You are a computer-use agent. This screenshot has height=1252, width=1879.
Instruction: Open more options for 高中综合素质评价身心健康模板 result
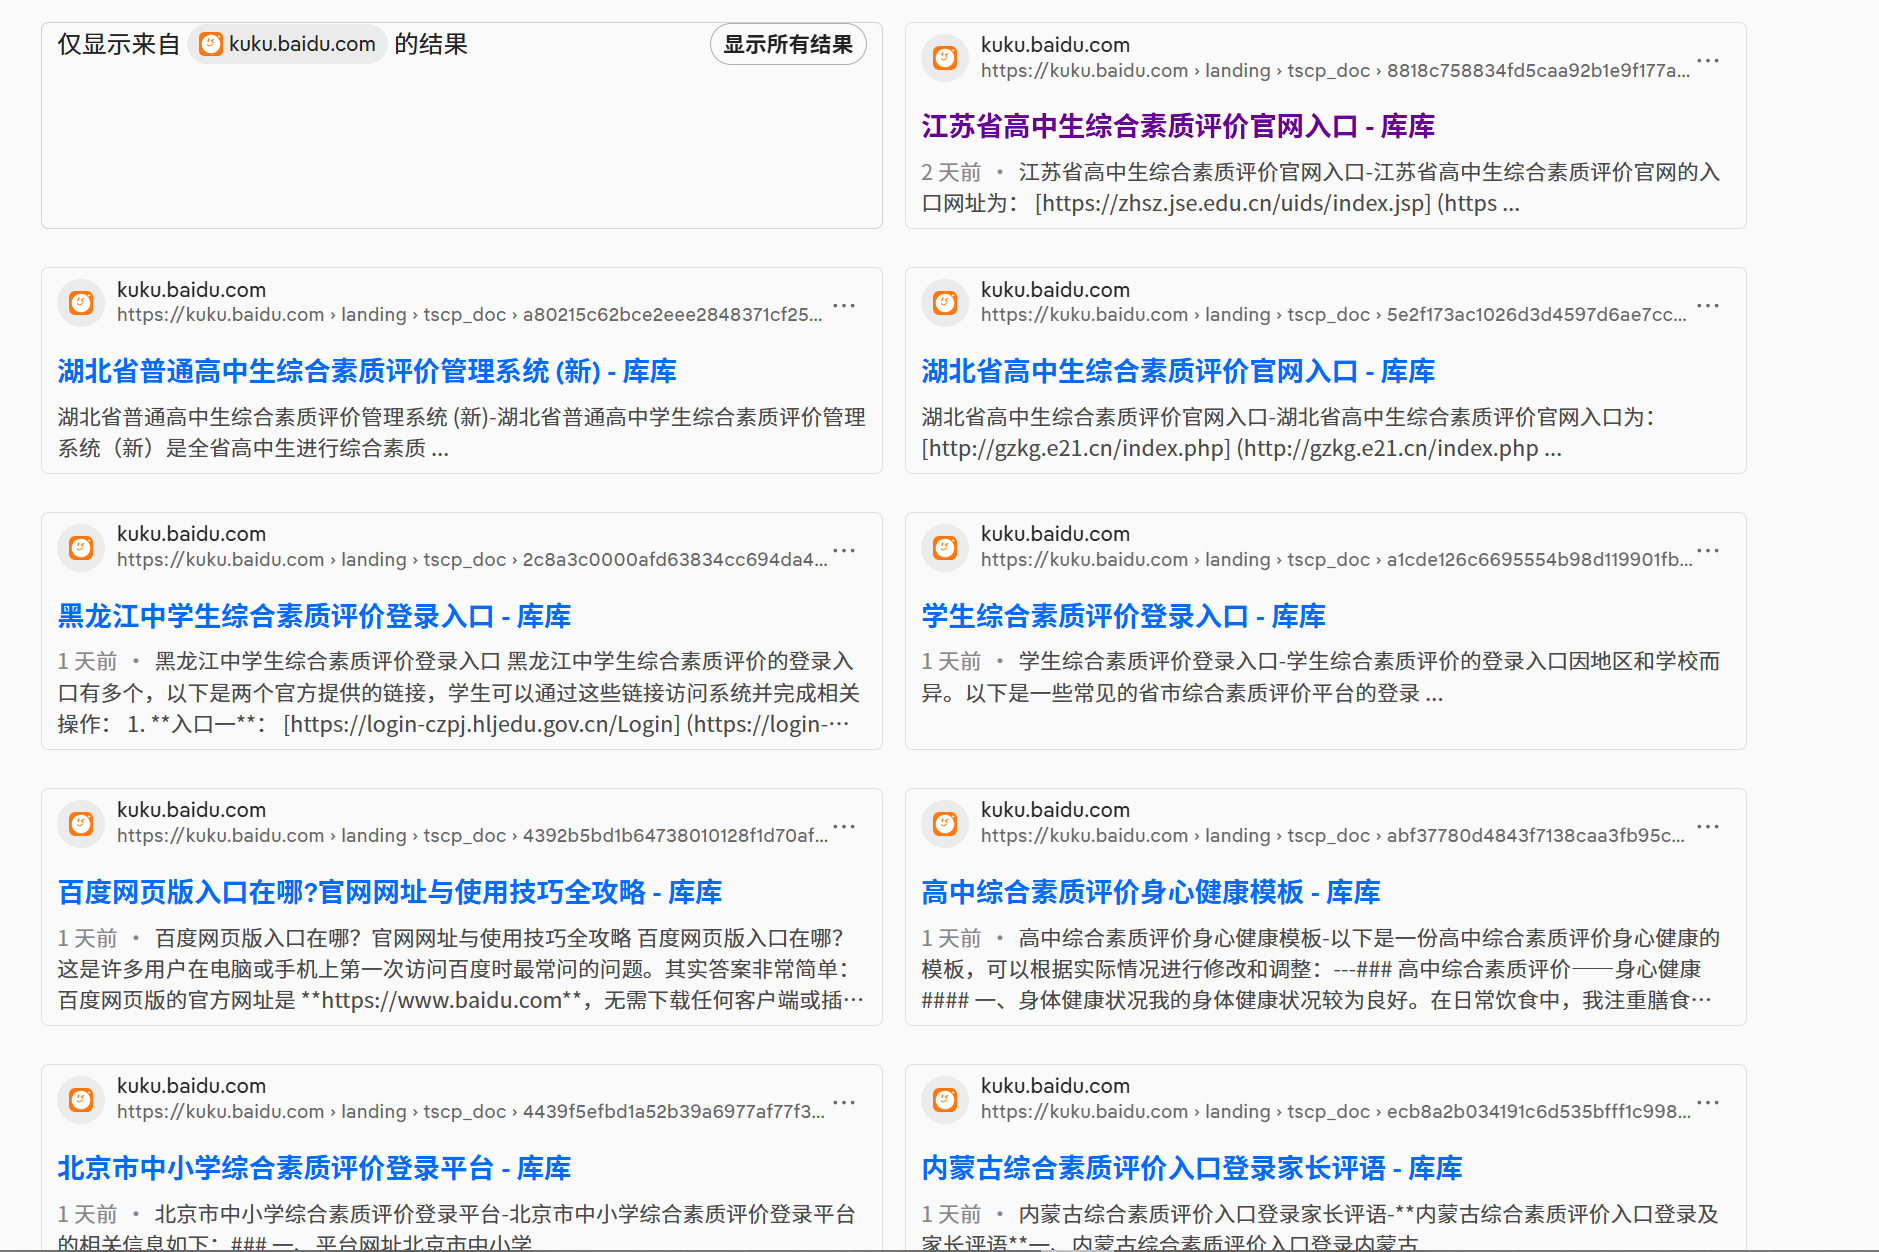(1708, 827)
